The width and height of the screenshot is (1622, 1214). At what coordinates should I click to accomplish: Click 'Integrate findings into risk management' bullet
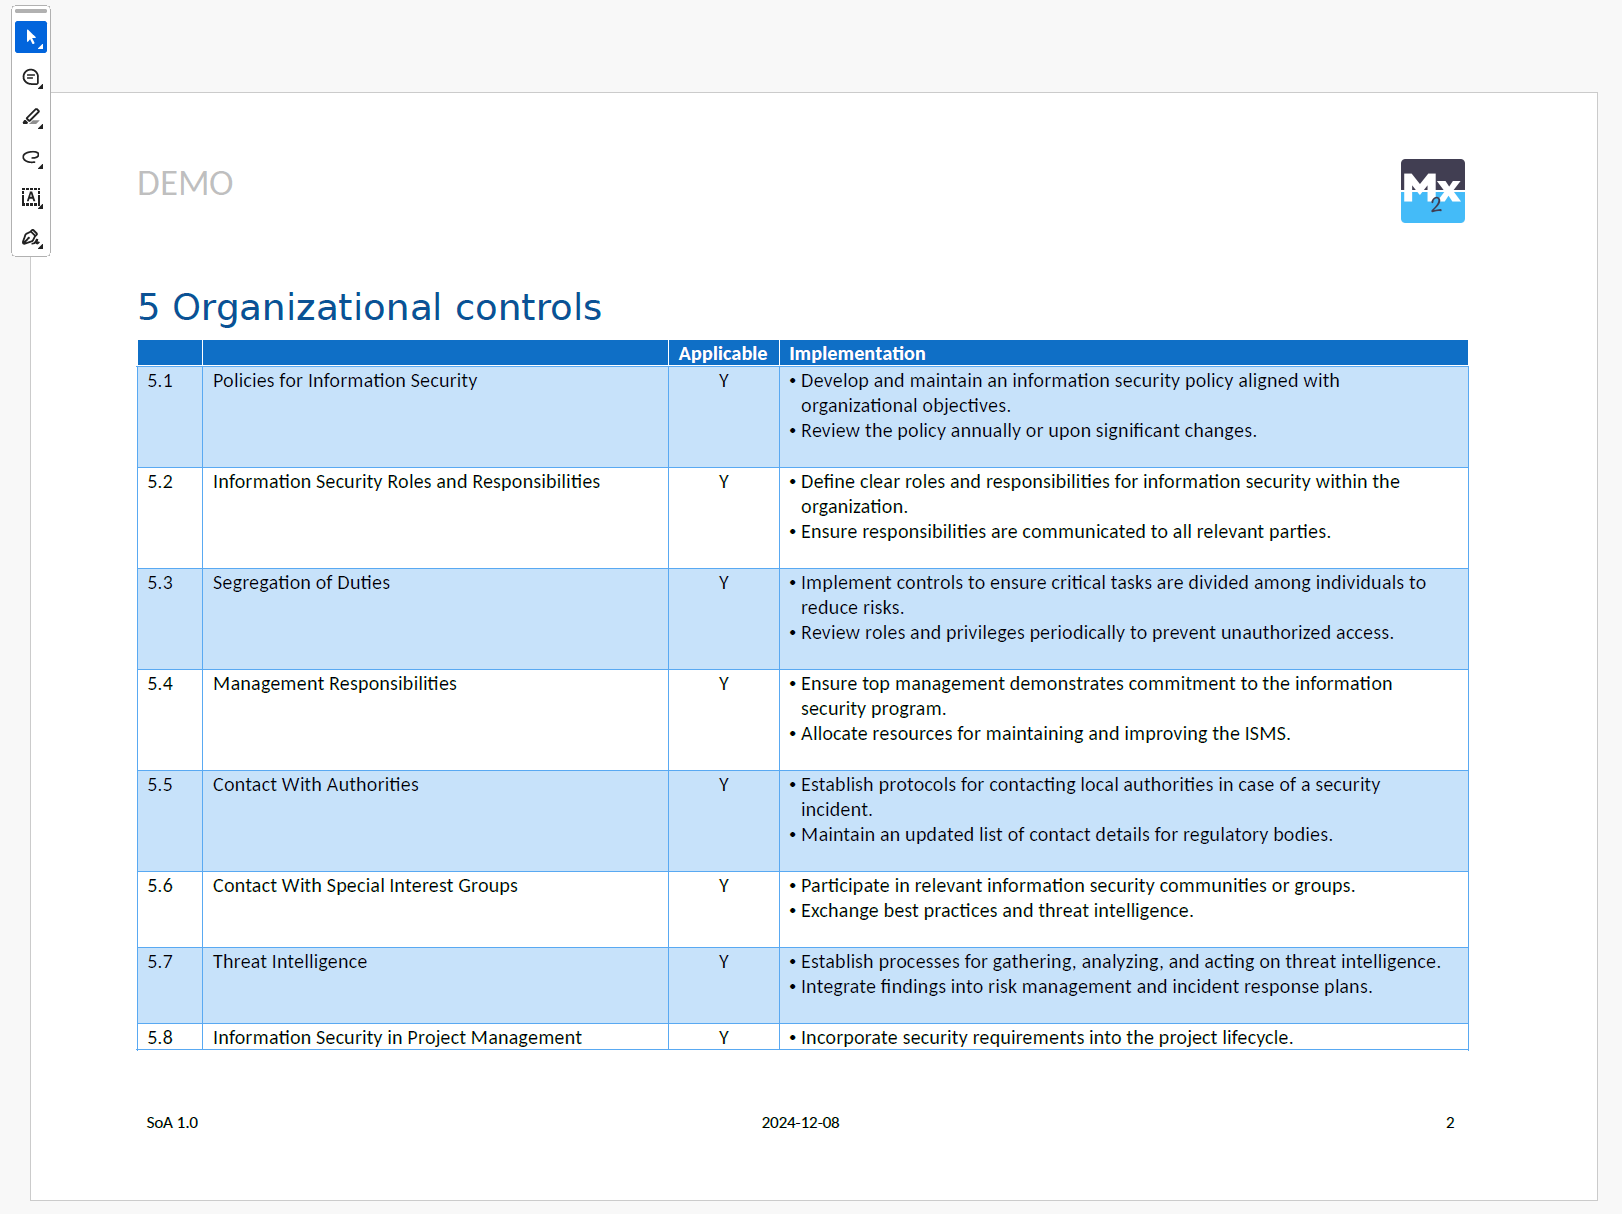[1081, 987]
